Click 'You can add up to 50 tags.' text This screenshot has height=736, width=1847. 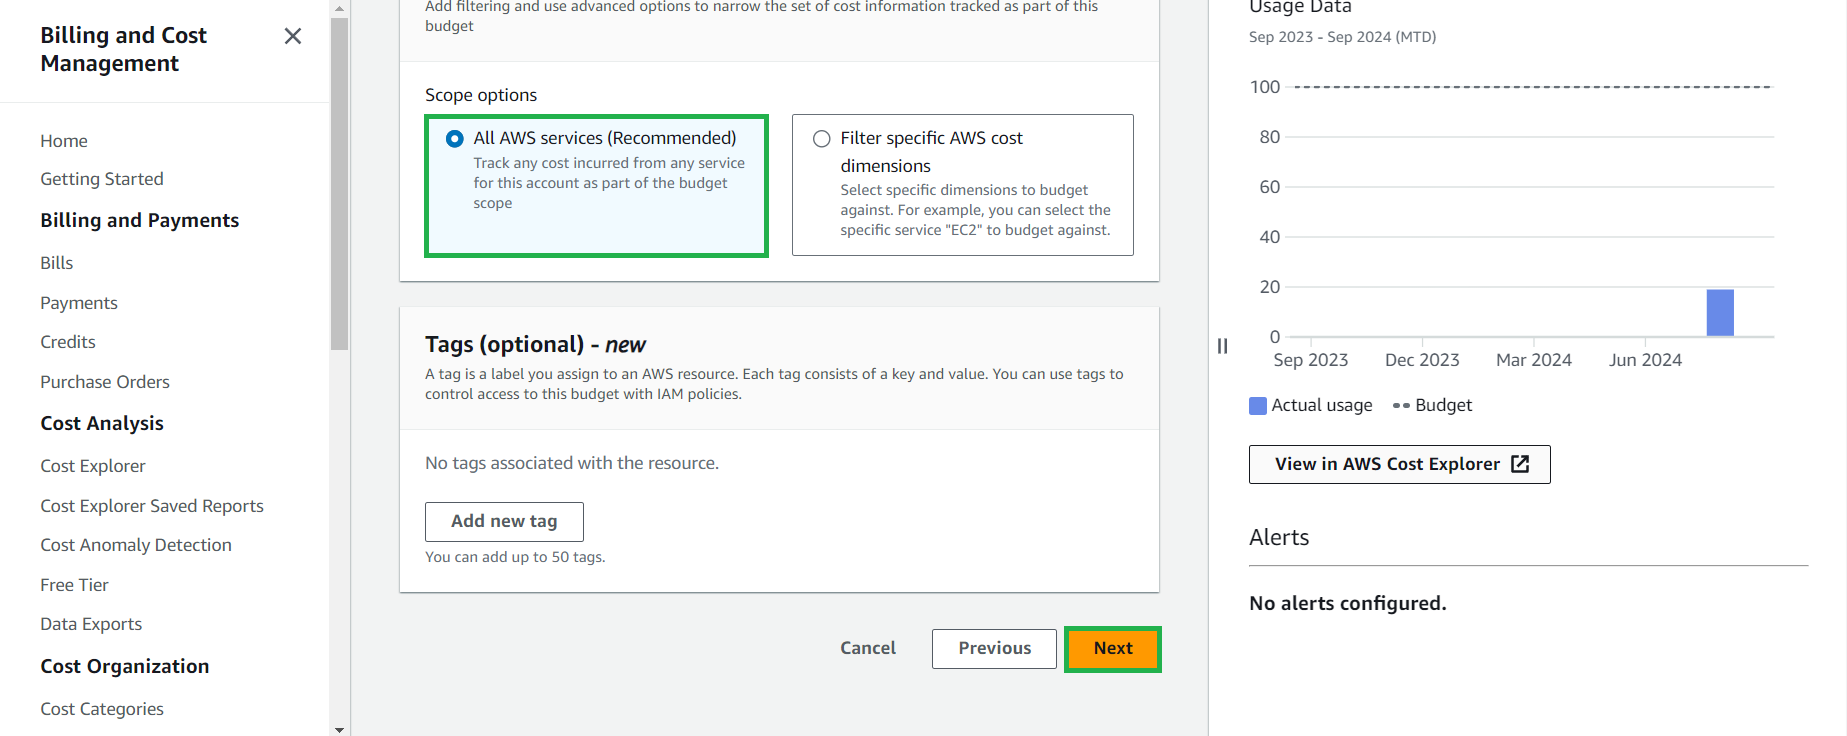click(x=515, y=557)
